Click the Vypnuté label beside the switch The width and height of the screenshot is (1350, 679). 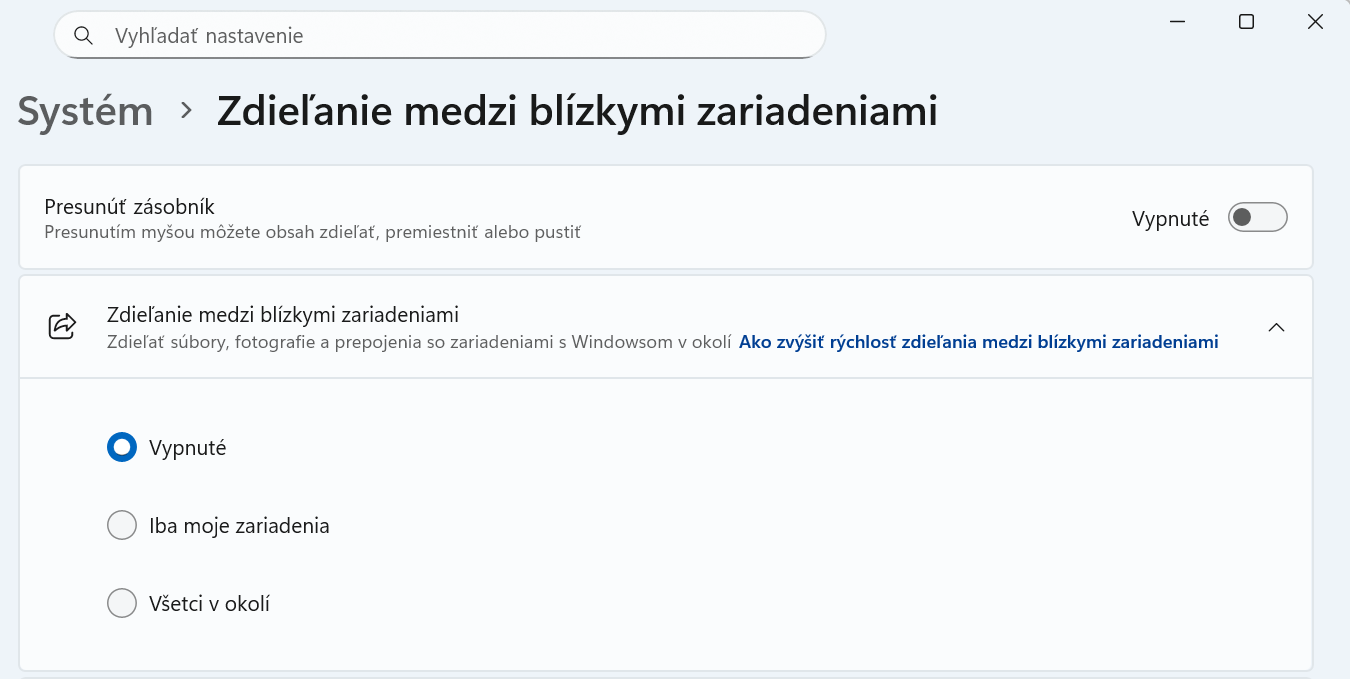click(1170, 218)
